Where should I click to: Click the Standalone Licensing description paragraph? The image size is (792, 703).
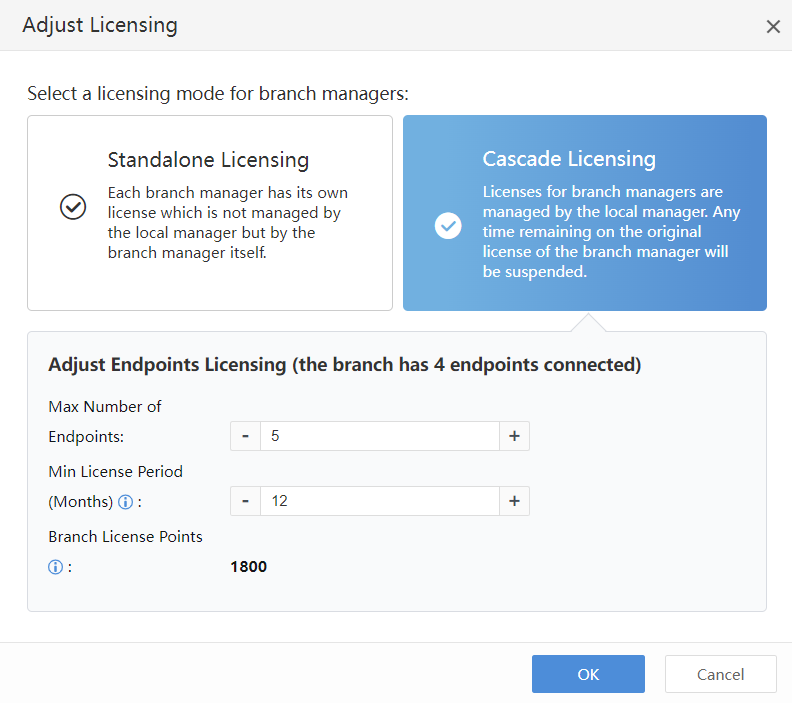[x=228, y=222]
